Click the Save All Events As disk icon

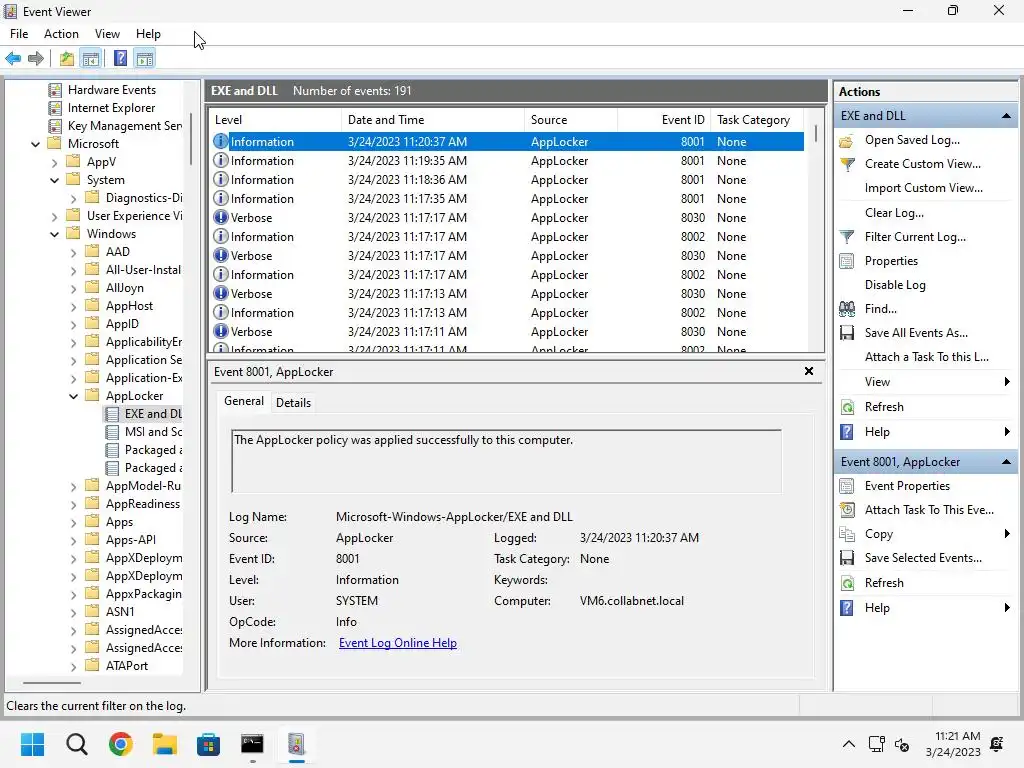(846, 333)
